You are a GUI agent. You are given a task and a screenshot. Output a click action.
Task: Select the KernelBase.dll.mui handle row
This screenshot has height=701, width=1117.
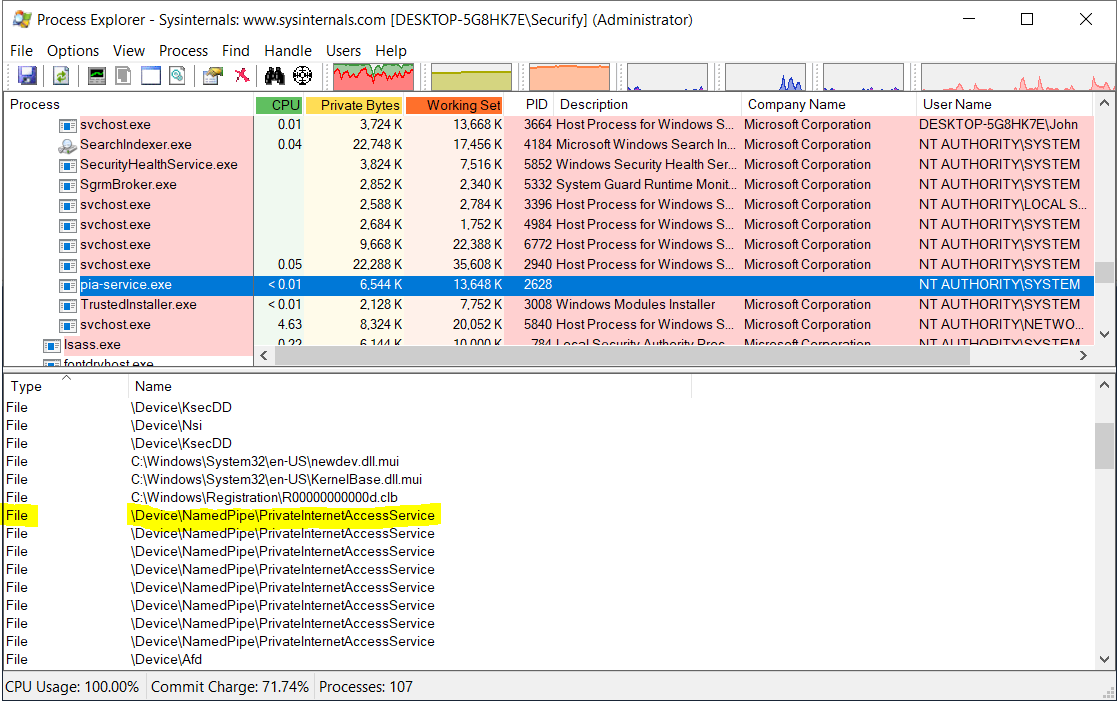point(549,479)
